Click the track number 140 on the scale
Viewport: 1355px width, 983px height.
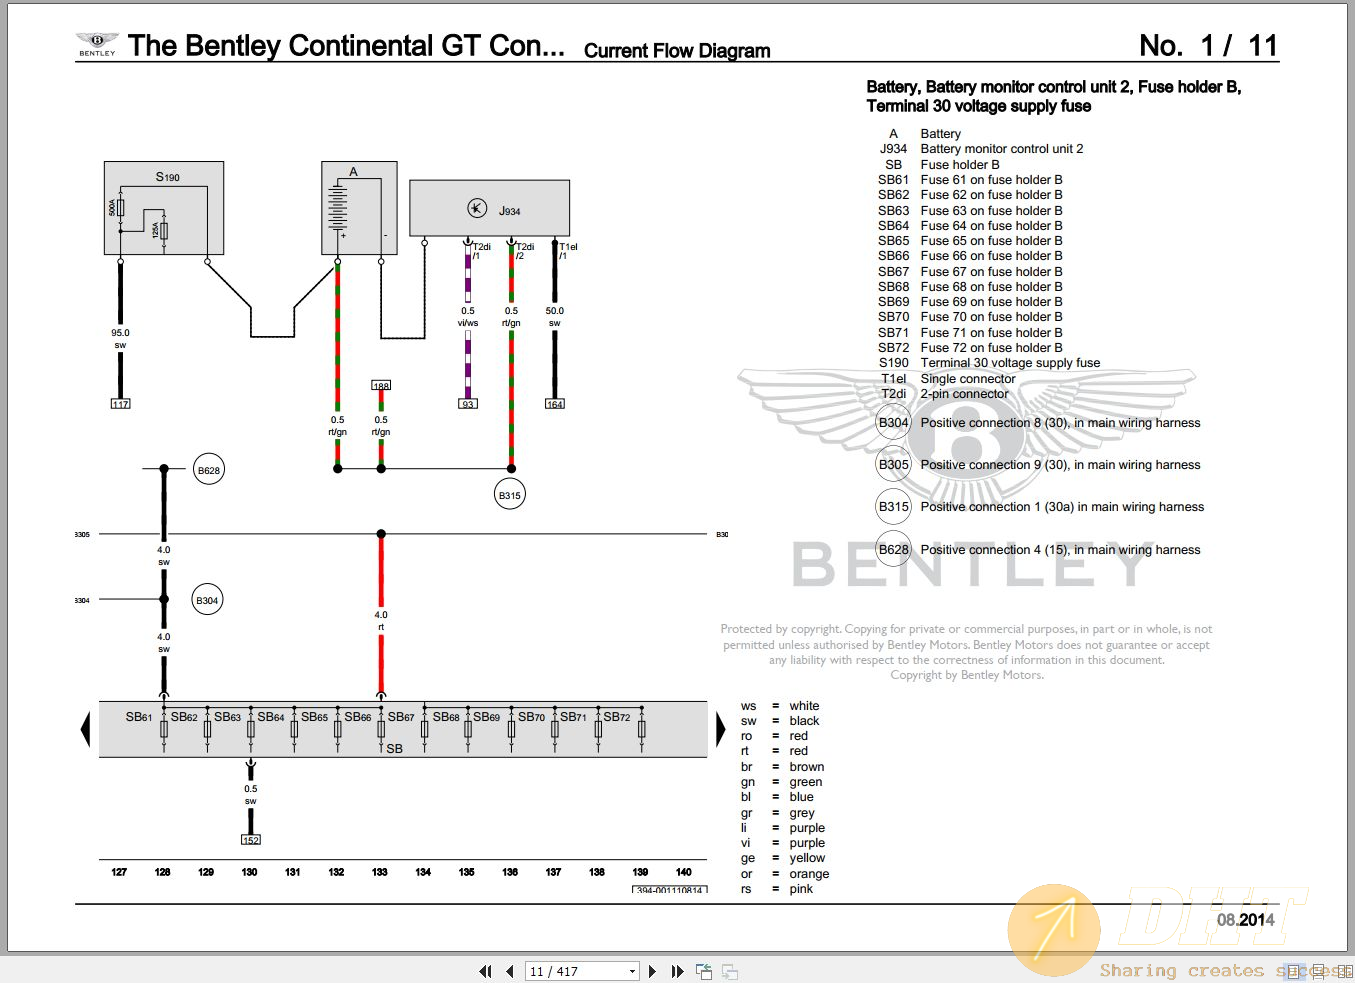(684, 872)
